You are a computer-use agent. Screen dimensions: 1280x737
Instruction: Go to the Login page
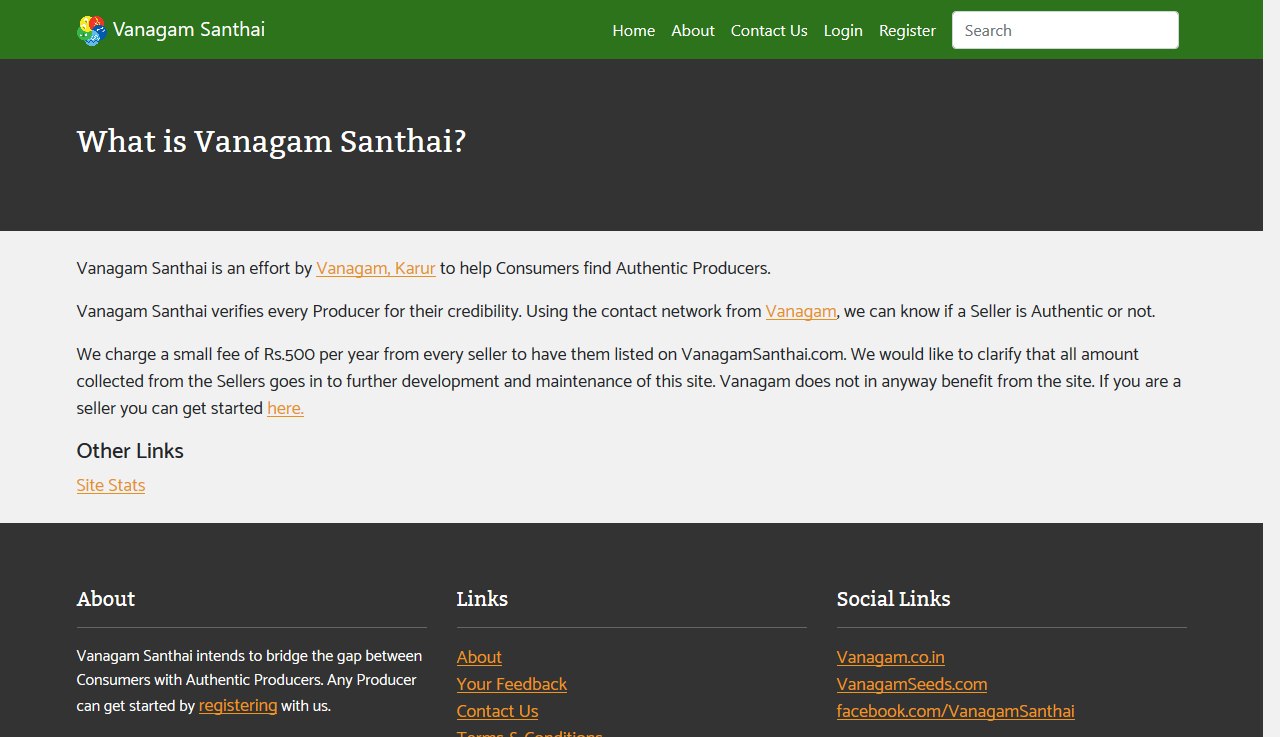click(x=842, y=30)
